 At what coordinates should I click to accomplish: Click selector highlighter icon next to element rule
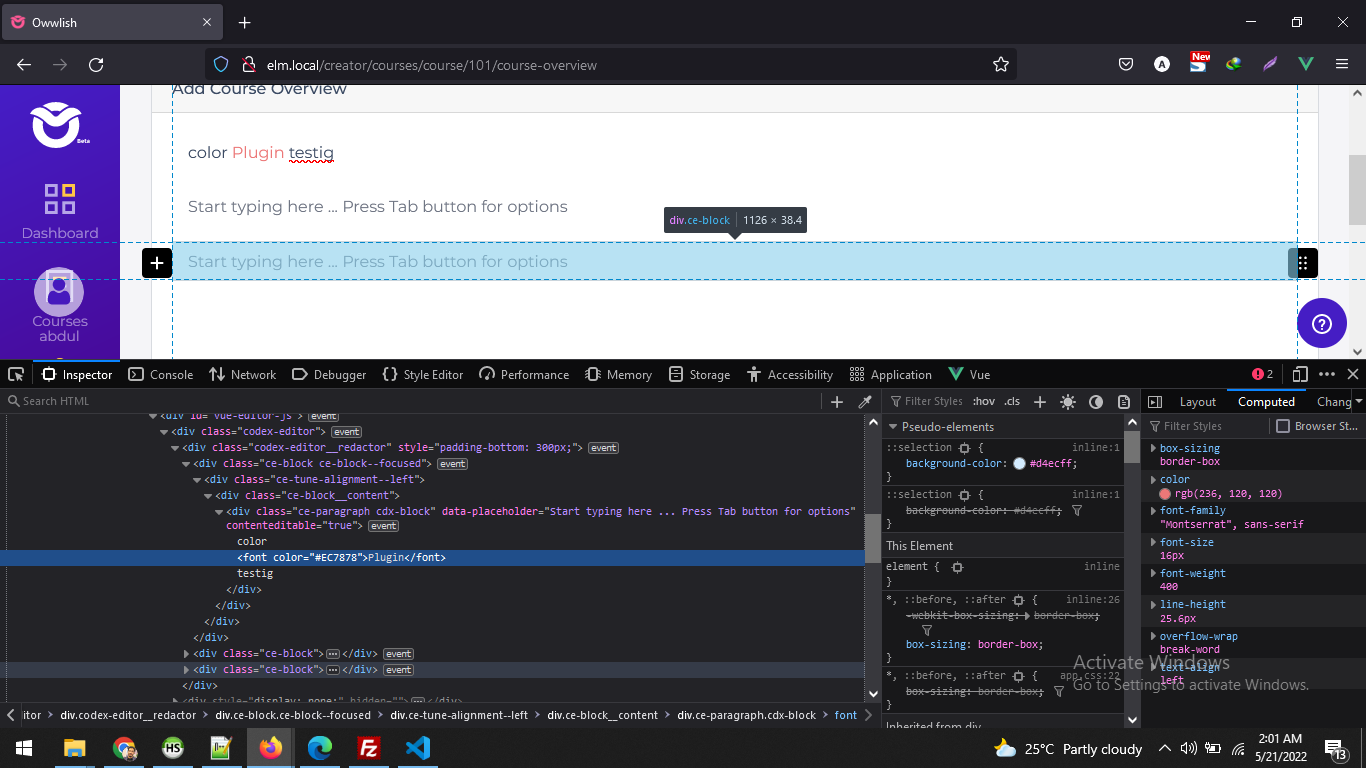point(957,567)
